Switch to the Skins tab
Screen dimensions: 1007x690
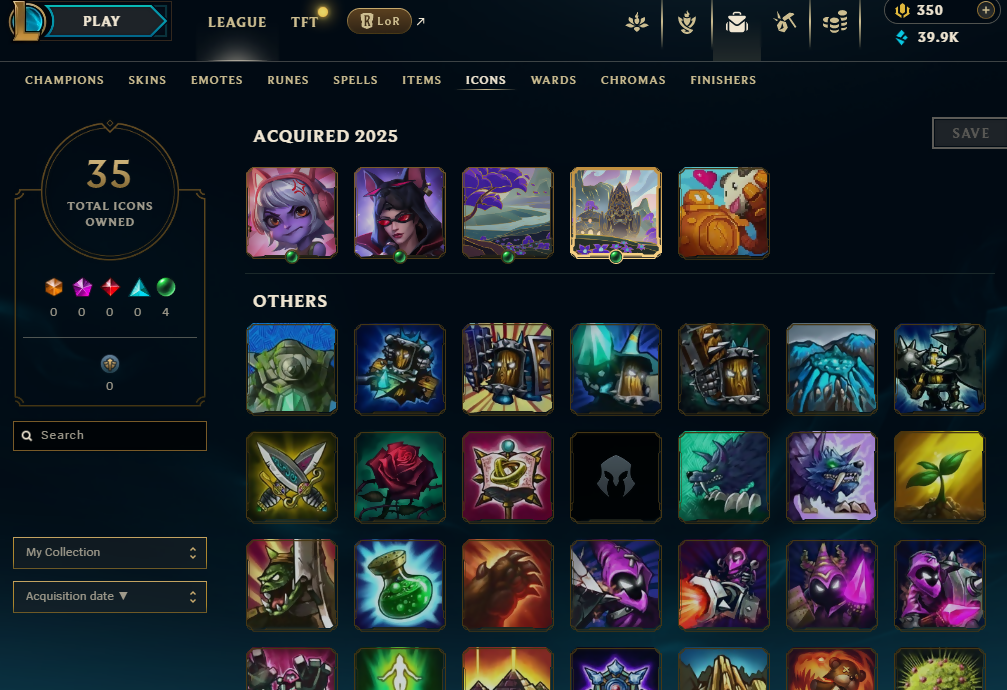click(147, 80)
